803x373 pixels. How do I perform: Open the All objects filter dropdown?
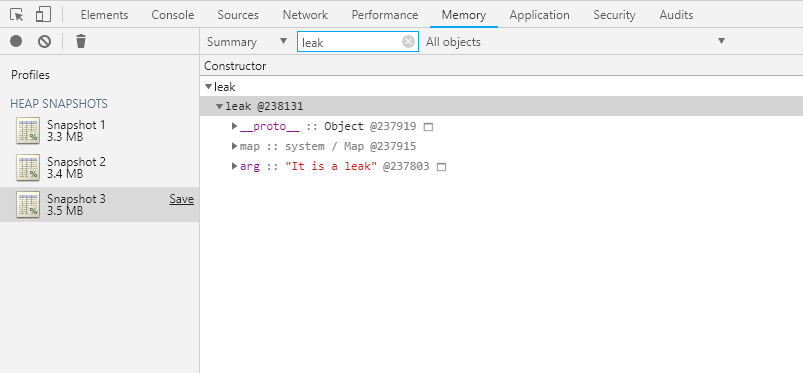pos(576,42)
